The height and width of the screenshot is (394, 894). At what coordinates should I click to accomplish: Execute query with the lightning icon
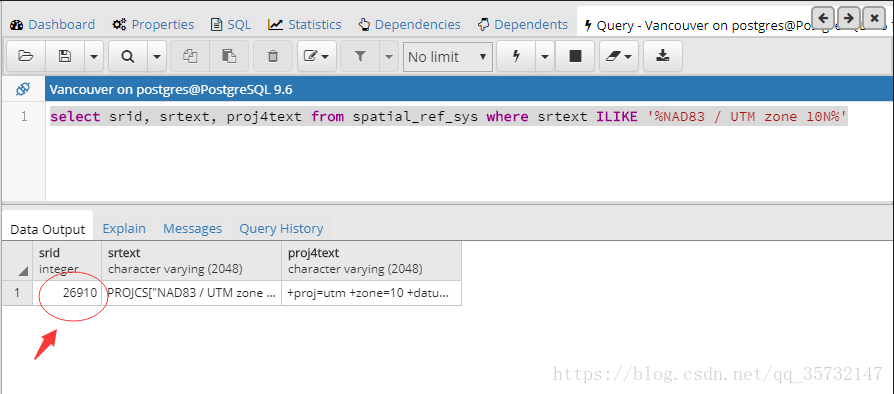coord(517,56)
